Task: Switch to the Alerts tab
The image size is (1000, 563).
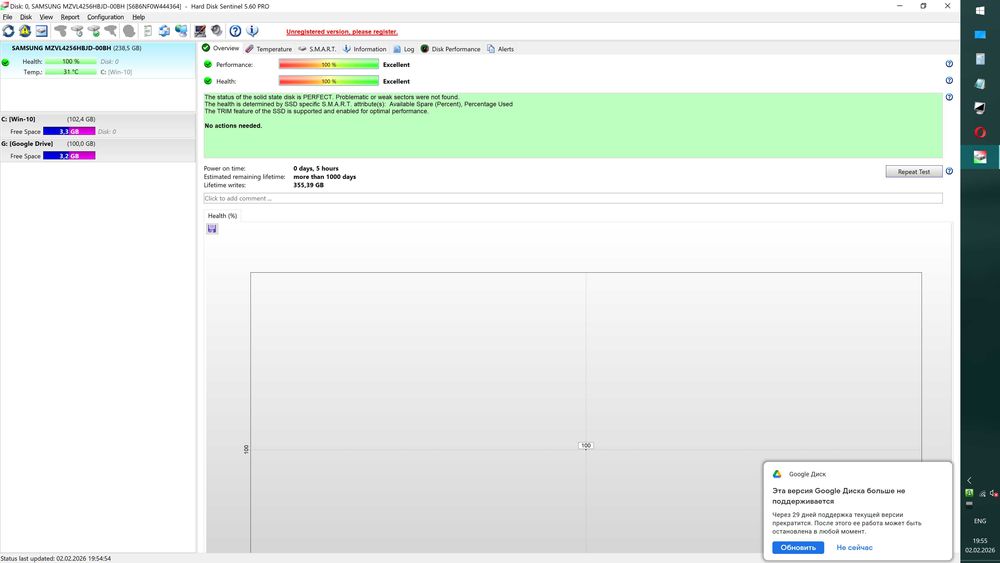Action: [x=501, y=49]
